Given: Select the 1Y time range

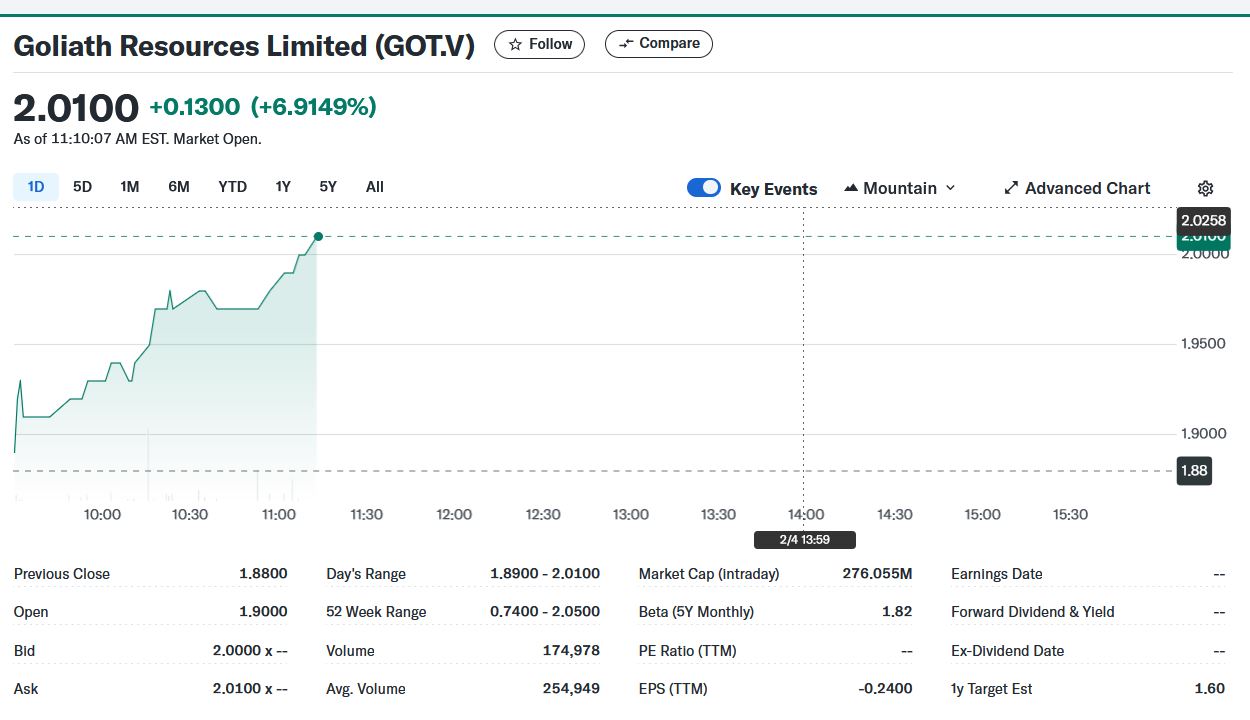Looking at the screenshot, I should pyautogui.click(x=283, y=187).
